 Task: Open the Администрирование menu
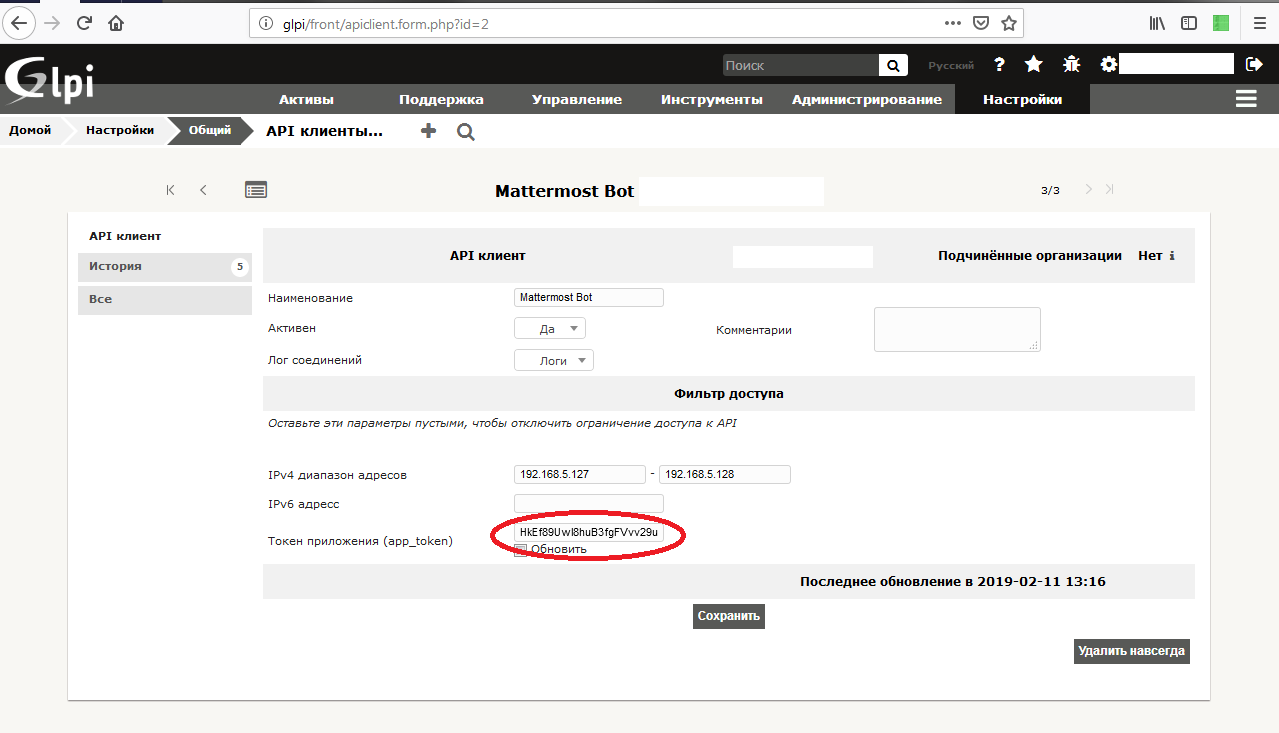click(x=866, y=100)
